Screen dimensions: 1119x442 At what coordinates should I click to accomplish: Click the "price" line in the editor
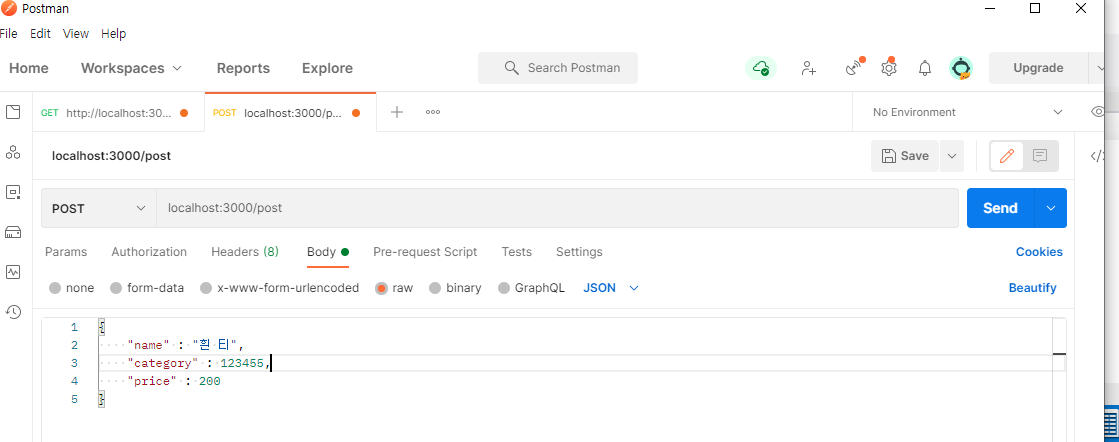[174, 381]
